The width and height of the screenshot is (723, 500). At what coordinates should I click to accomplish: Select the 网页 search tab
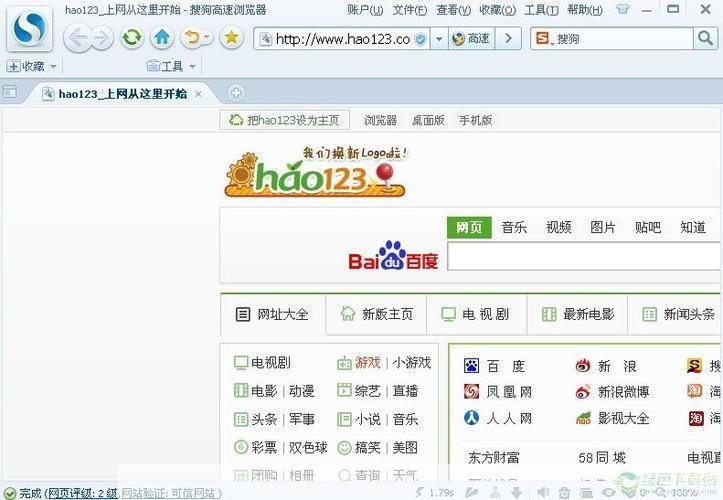(469, 227)
